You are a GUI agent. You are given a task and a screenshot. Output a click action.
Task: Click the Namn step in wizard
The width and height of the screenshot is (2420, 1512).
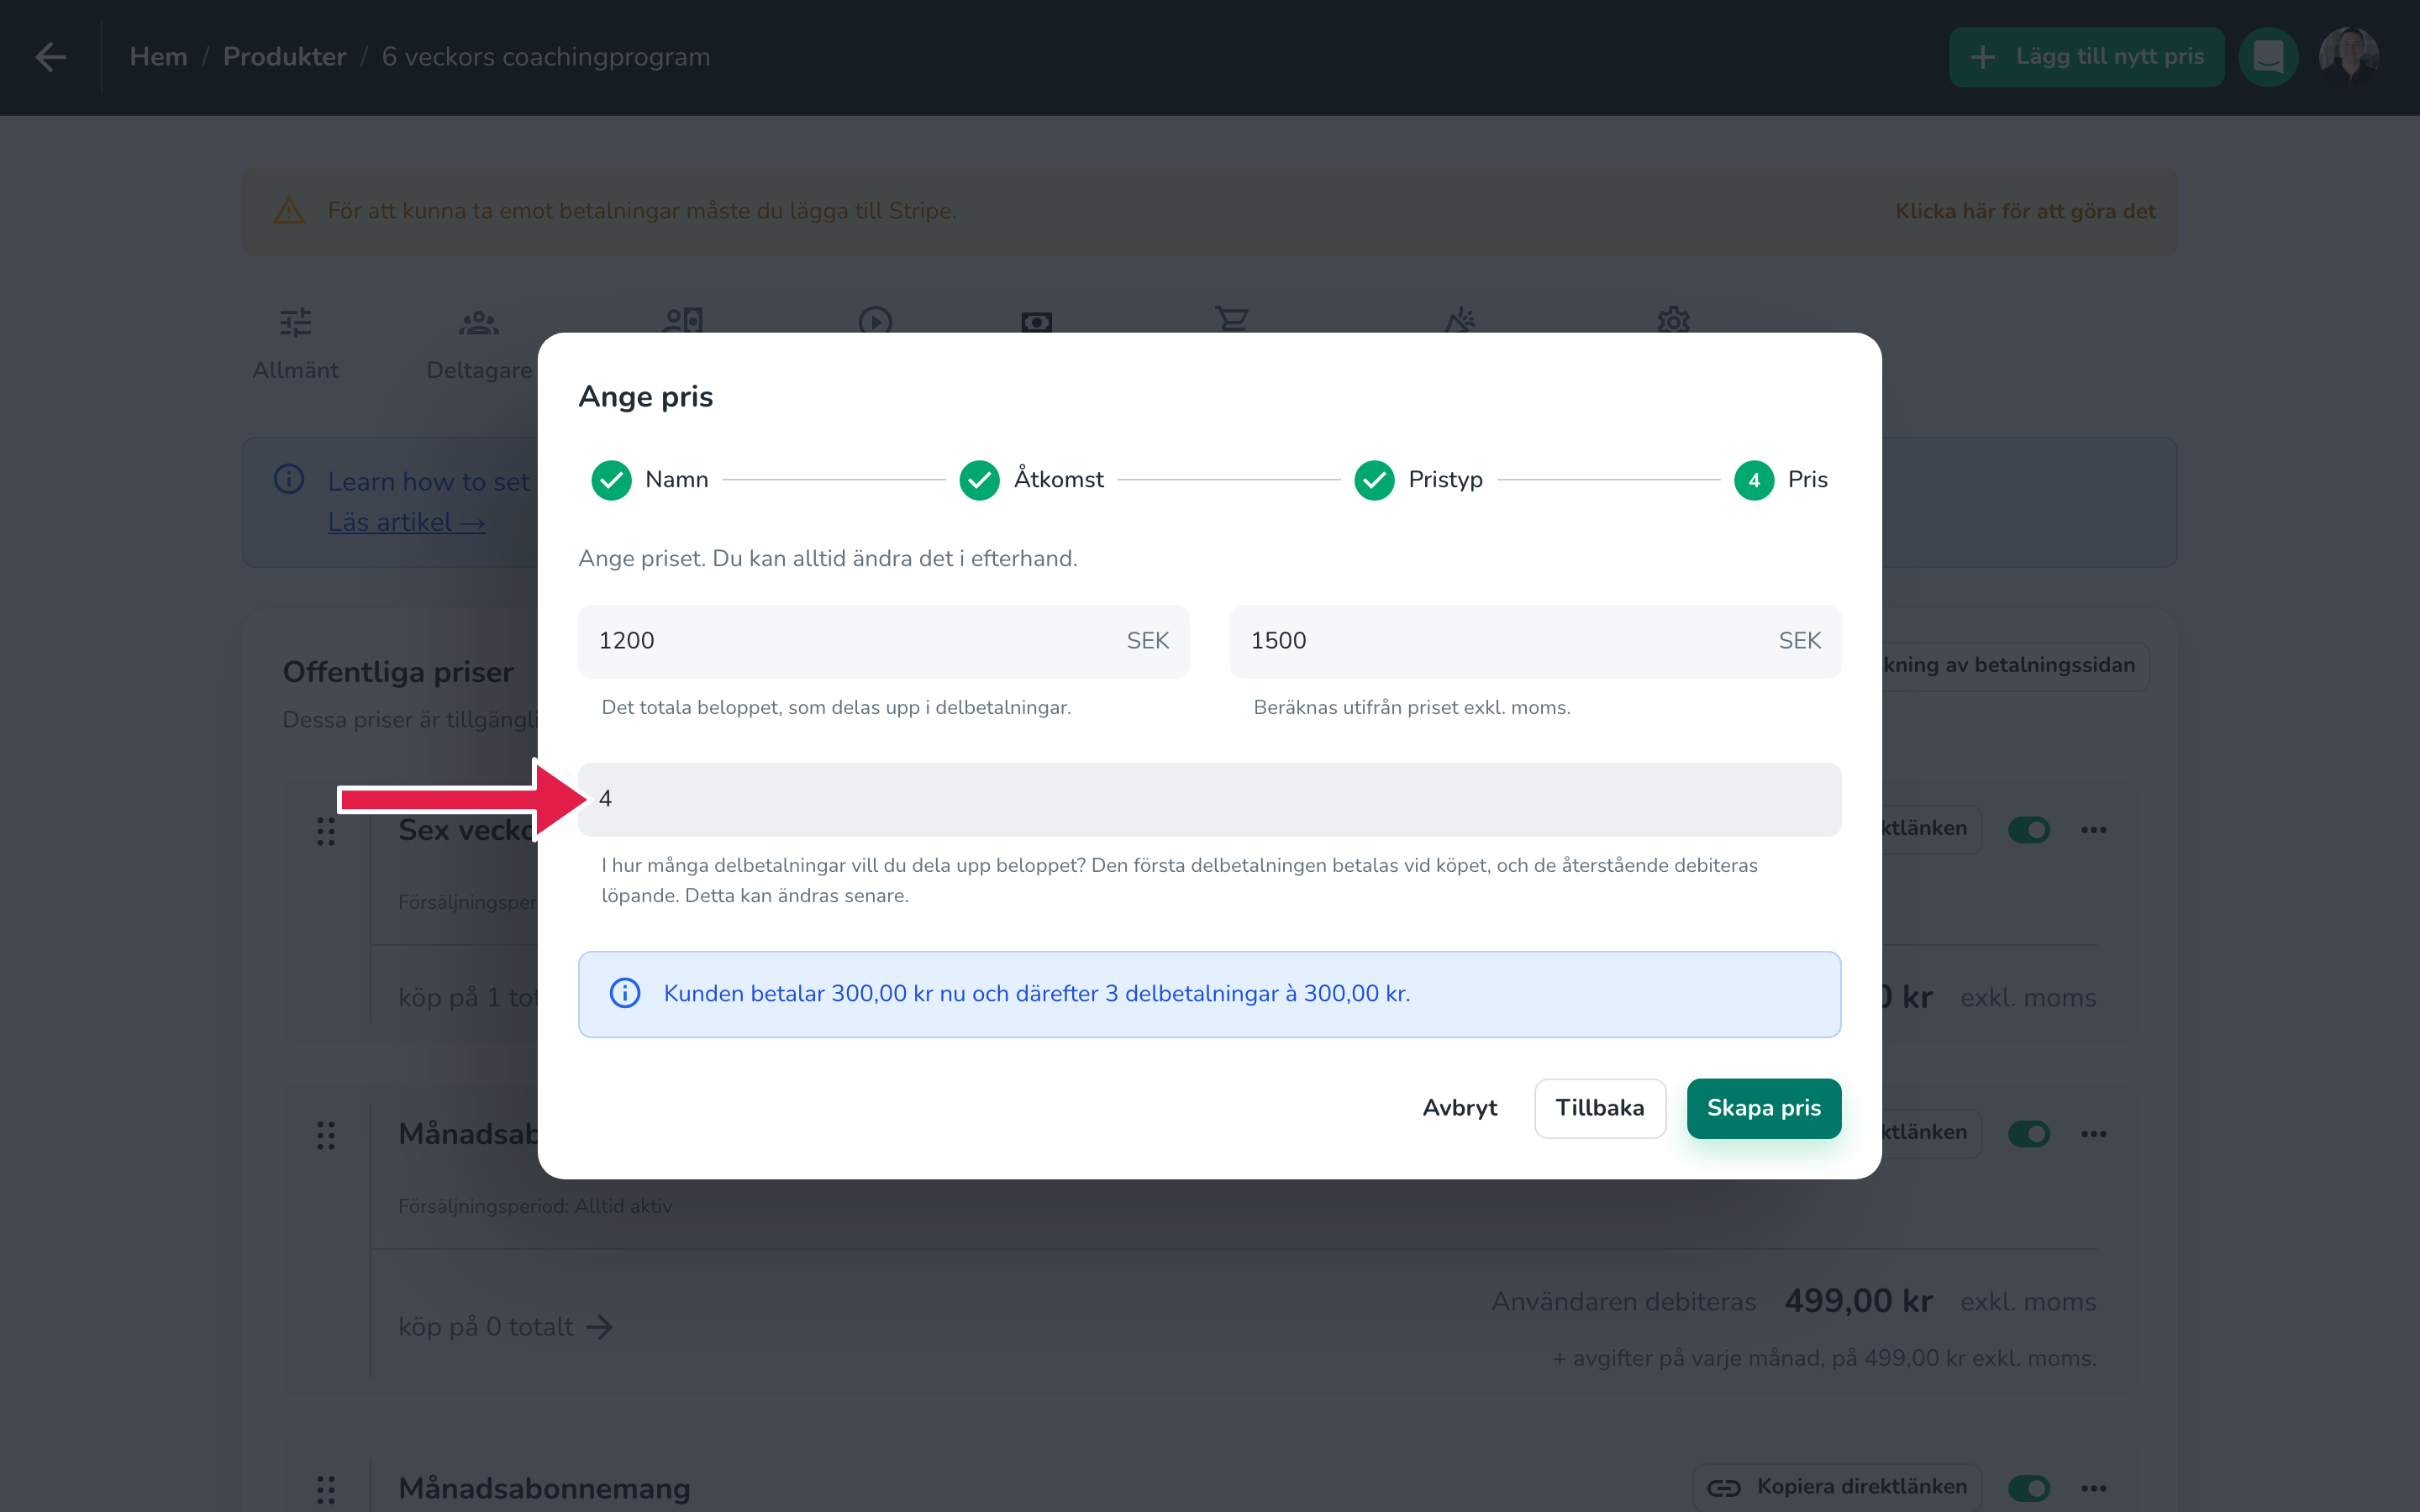(650, 480)
